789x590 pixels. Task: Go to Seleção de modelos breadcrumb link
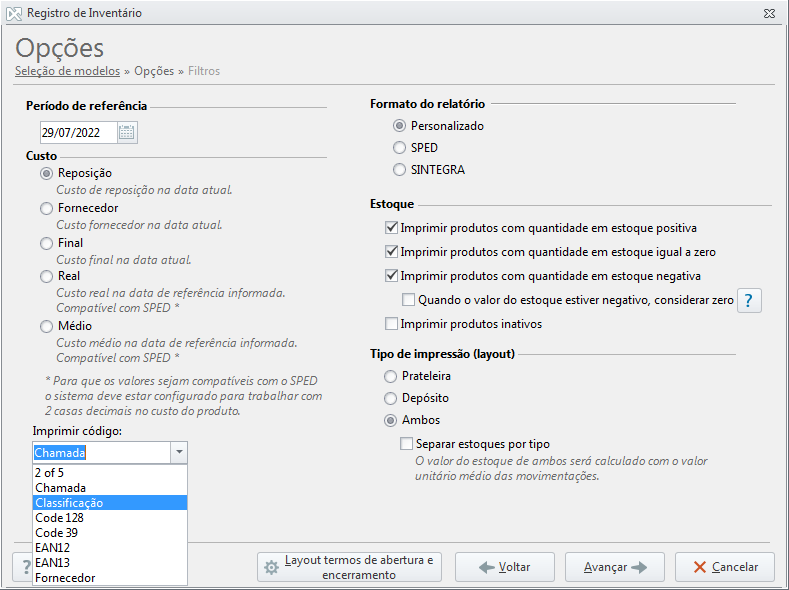click(x=67, y=71)
